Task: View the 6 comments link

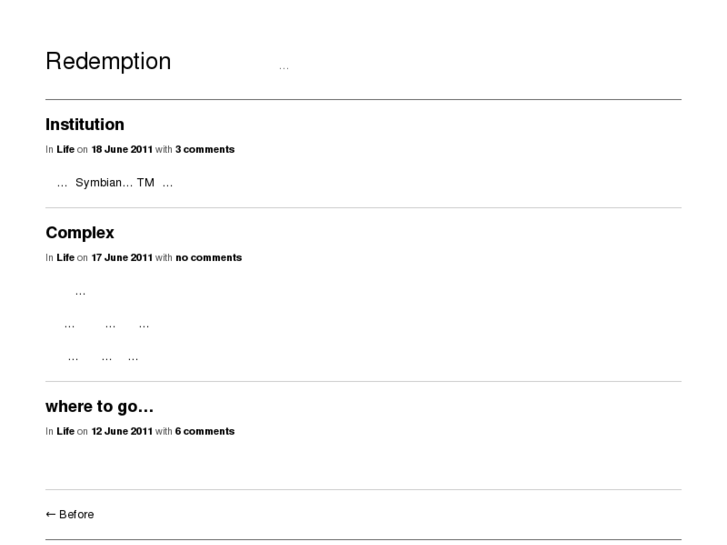Action: pos(205,431)
